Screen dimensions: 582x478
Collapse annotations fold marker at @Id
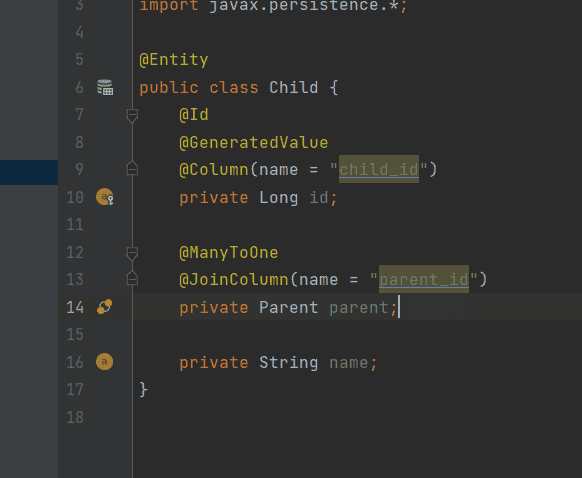coord(132,115)
